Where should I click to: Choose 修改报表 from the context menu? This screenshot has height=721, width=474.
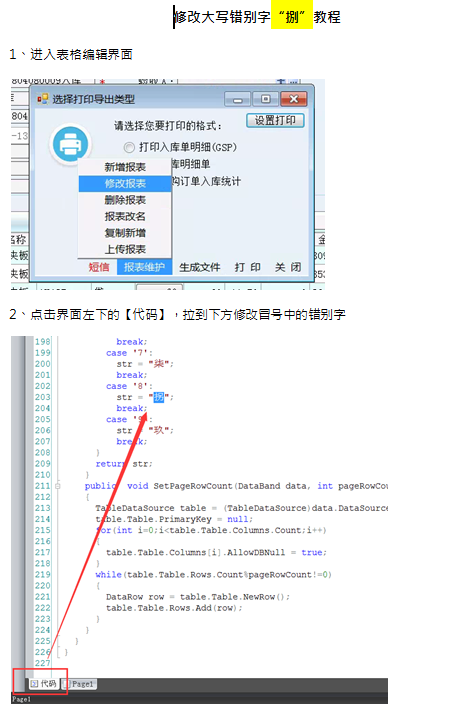pos(125,183)
